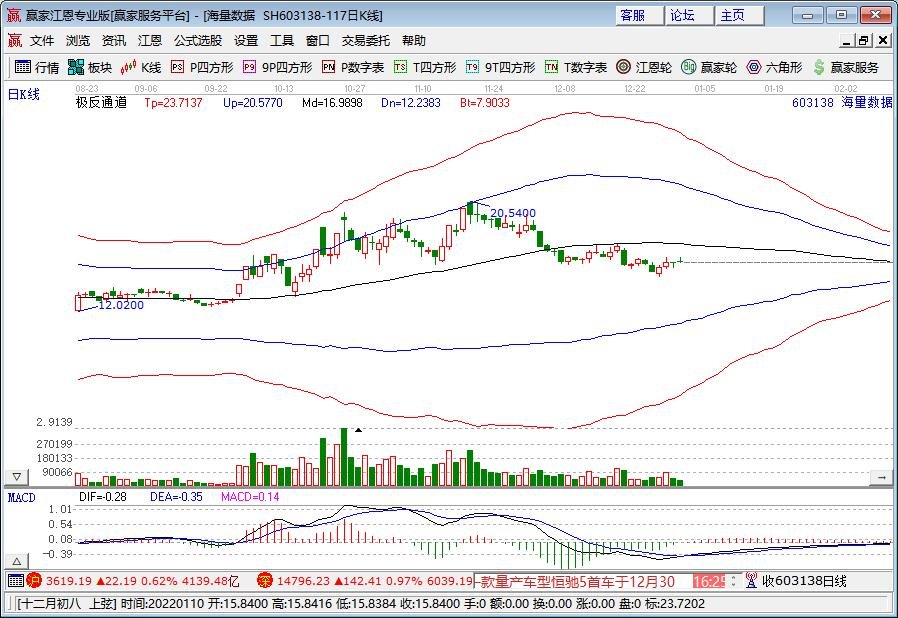Open the 工具 menu

(x=282, y=41)
